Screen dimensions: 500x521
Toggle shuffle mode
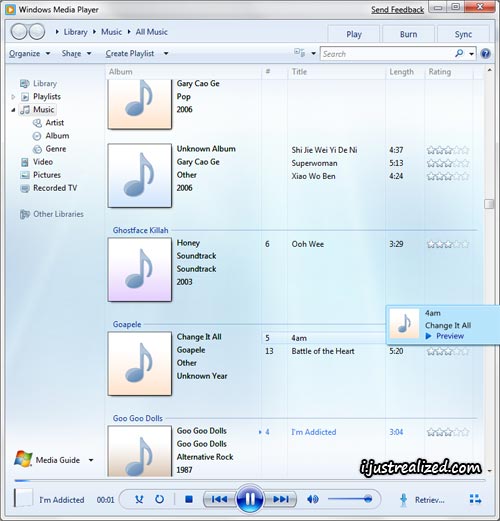(x=139, y=499)
